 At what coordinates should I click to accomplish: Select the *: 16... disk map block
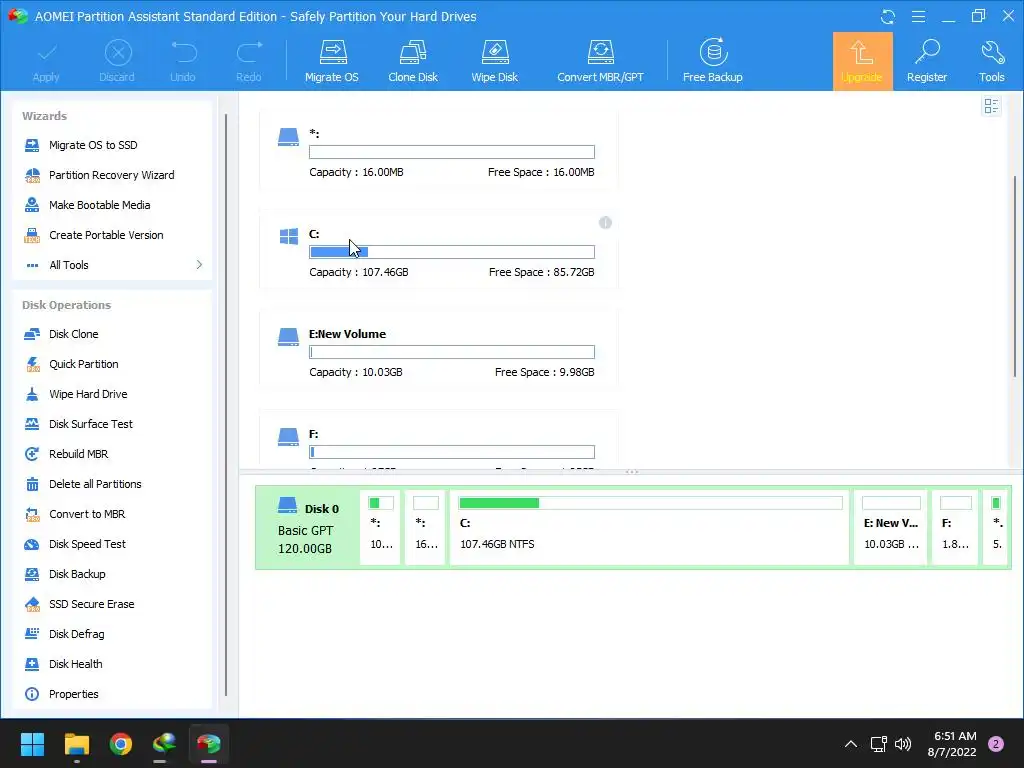coord(426,528)
